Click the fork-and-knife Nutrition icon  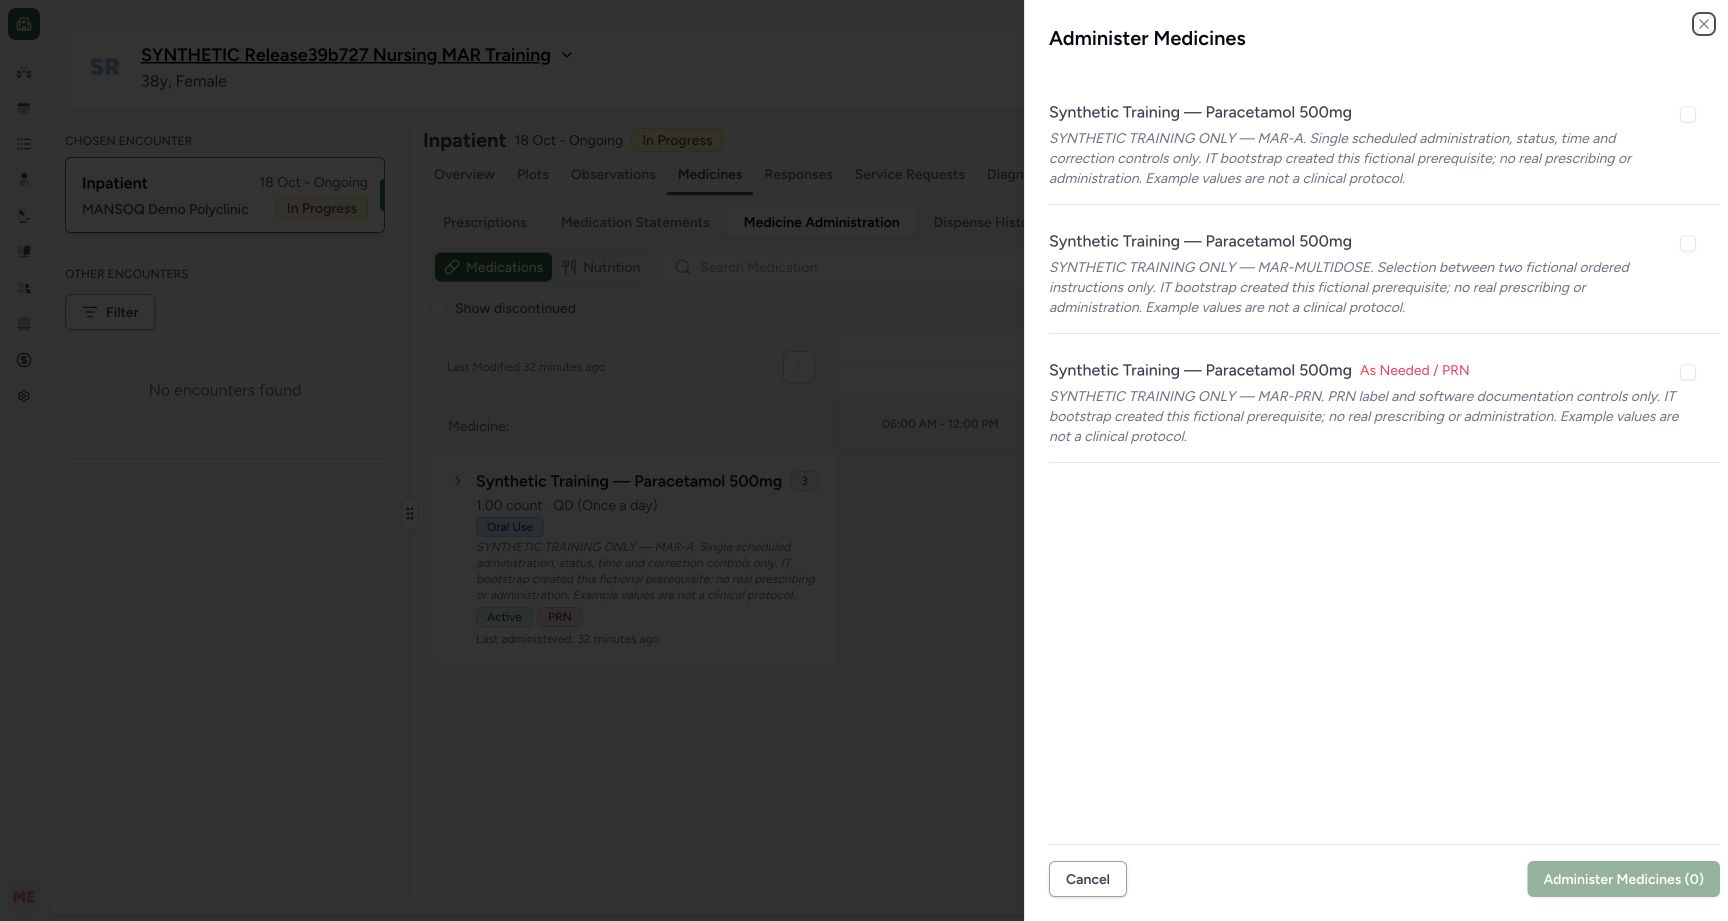569,267
